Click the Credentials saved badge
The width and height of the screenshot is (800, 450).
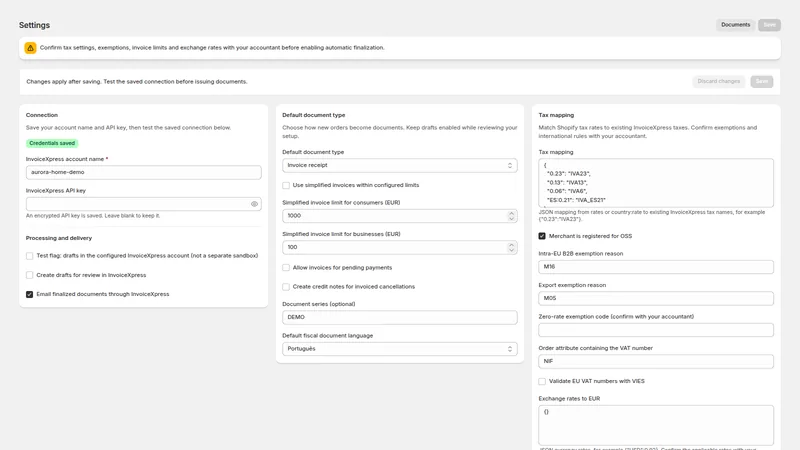52,143
